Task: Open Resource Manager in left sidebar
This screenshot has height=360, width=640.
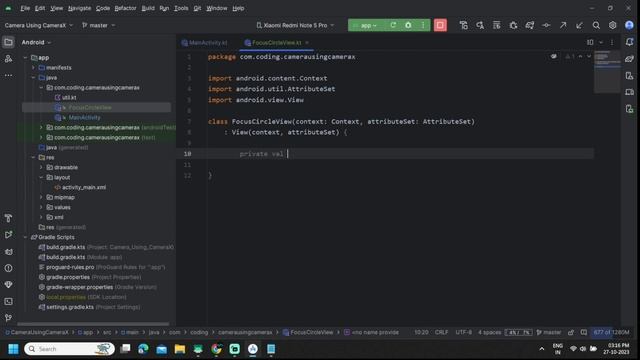Action: [8, 59]
